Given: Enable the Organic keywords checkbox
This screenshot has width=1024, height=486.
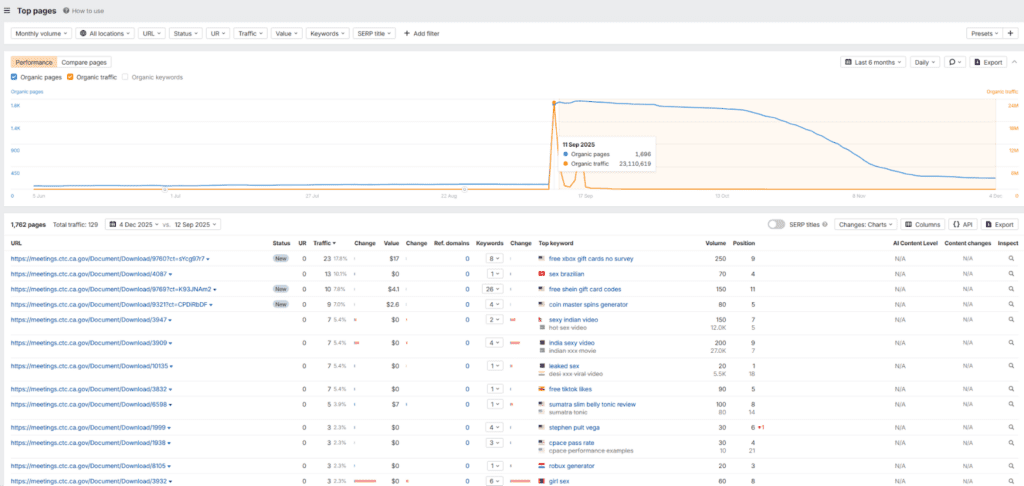Looking at the screenshot, I should click(125, 77).
